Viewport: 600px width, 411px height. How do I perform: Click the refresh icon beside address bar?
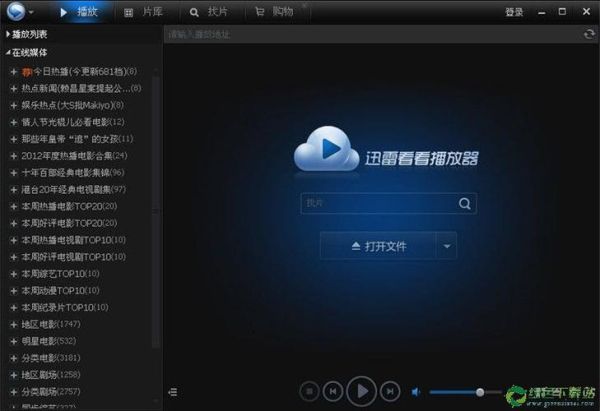[x=589, y=34]
